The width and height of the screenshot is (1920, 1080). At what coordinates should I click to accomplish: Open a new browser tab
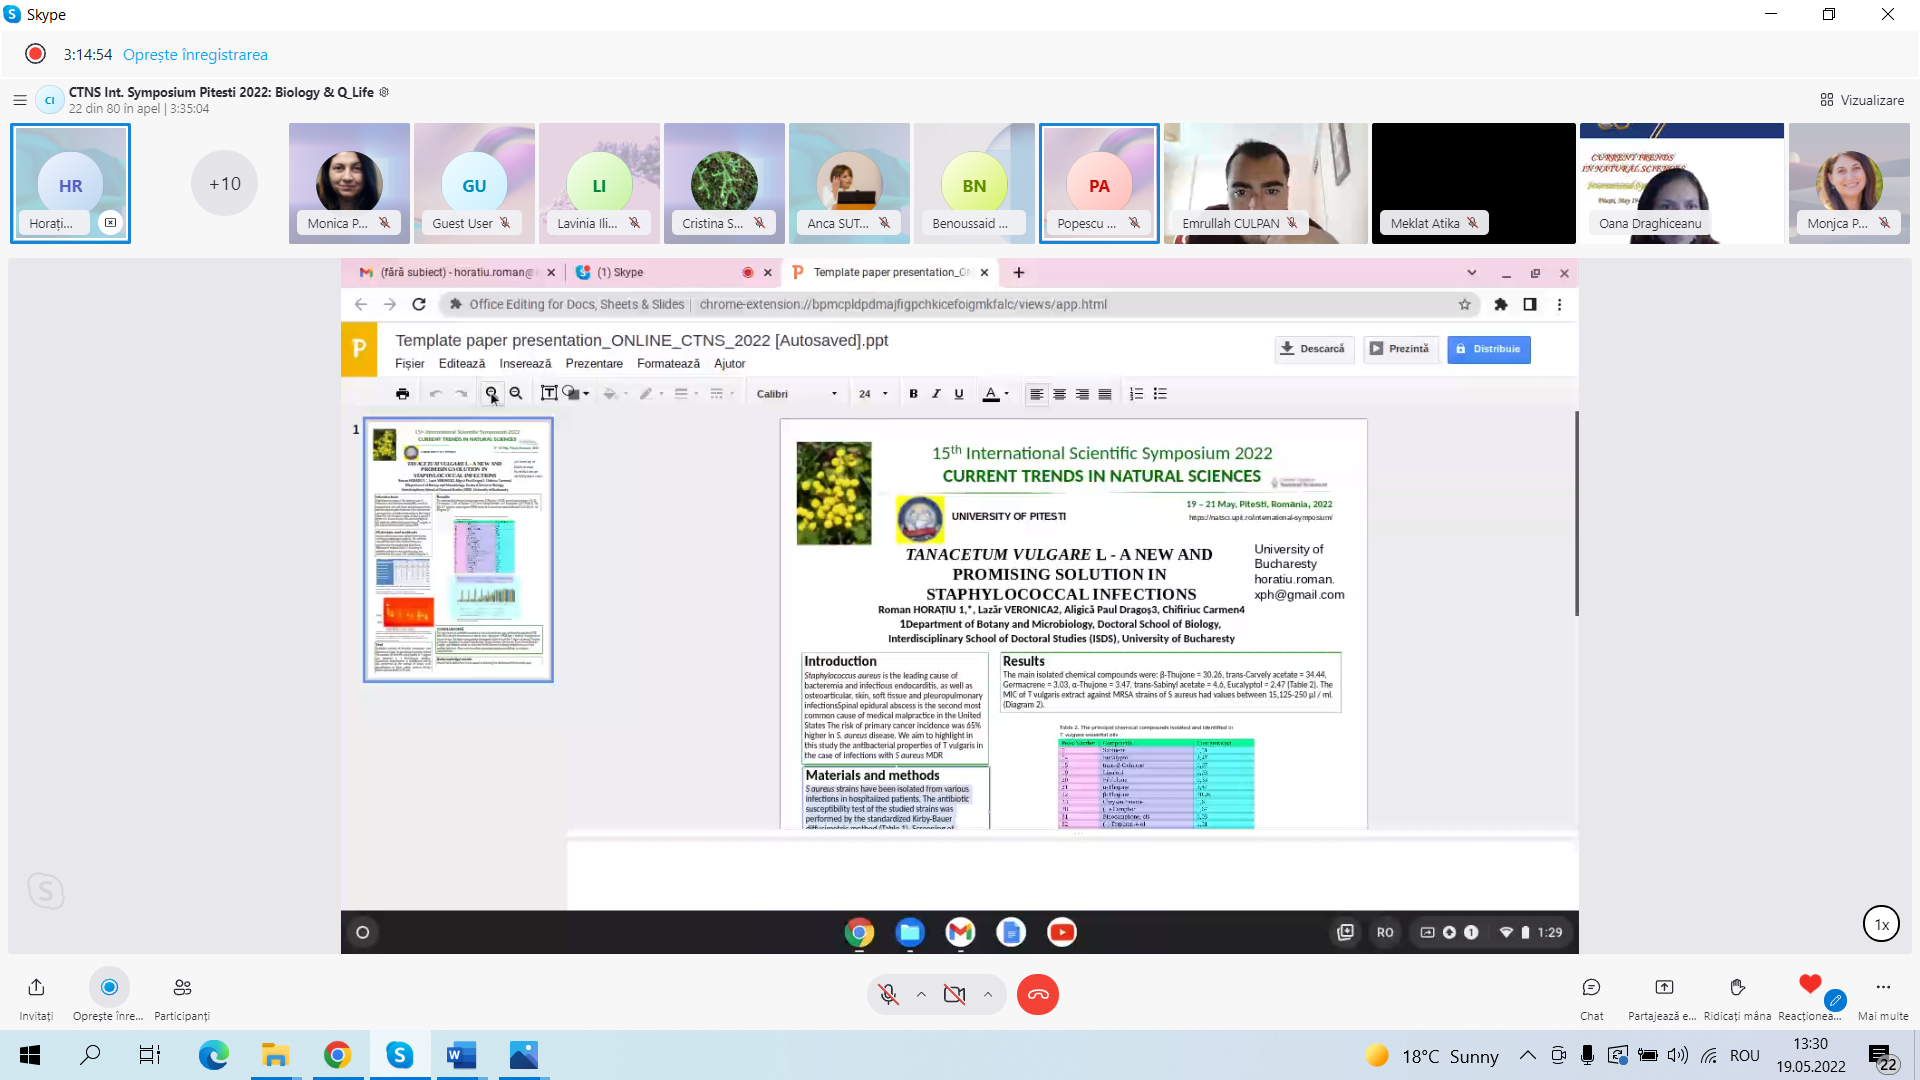[x=1018, y=272]
